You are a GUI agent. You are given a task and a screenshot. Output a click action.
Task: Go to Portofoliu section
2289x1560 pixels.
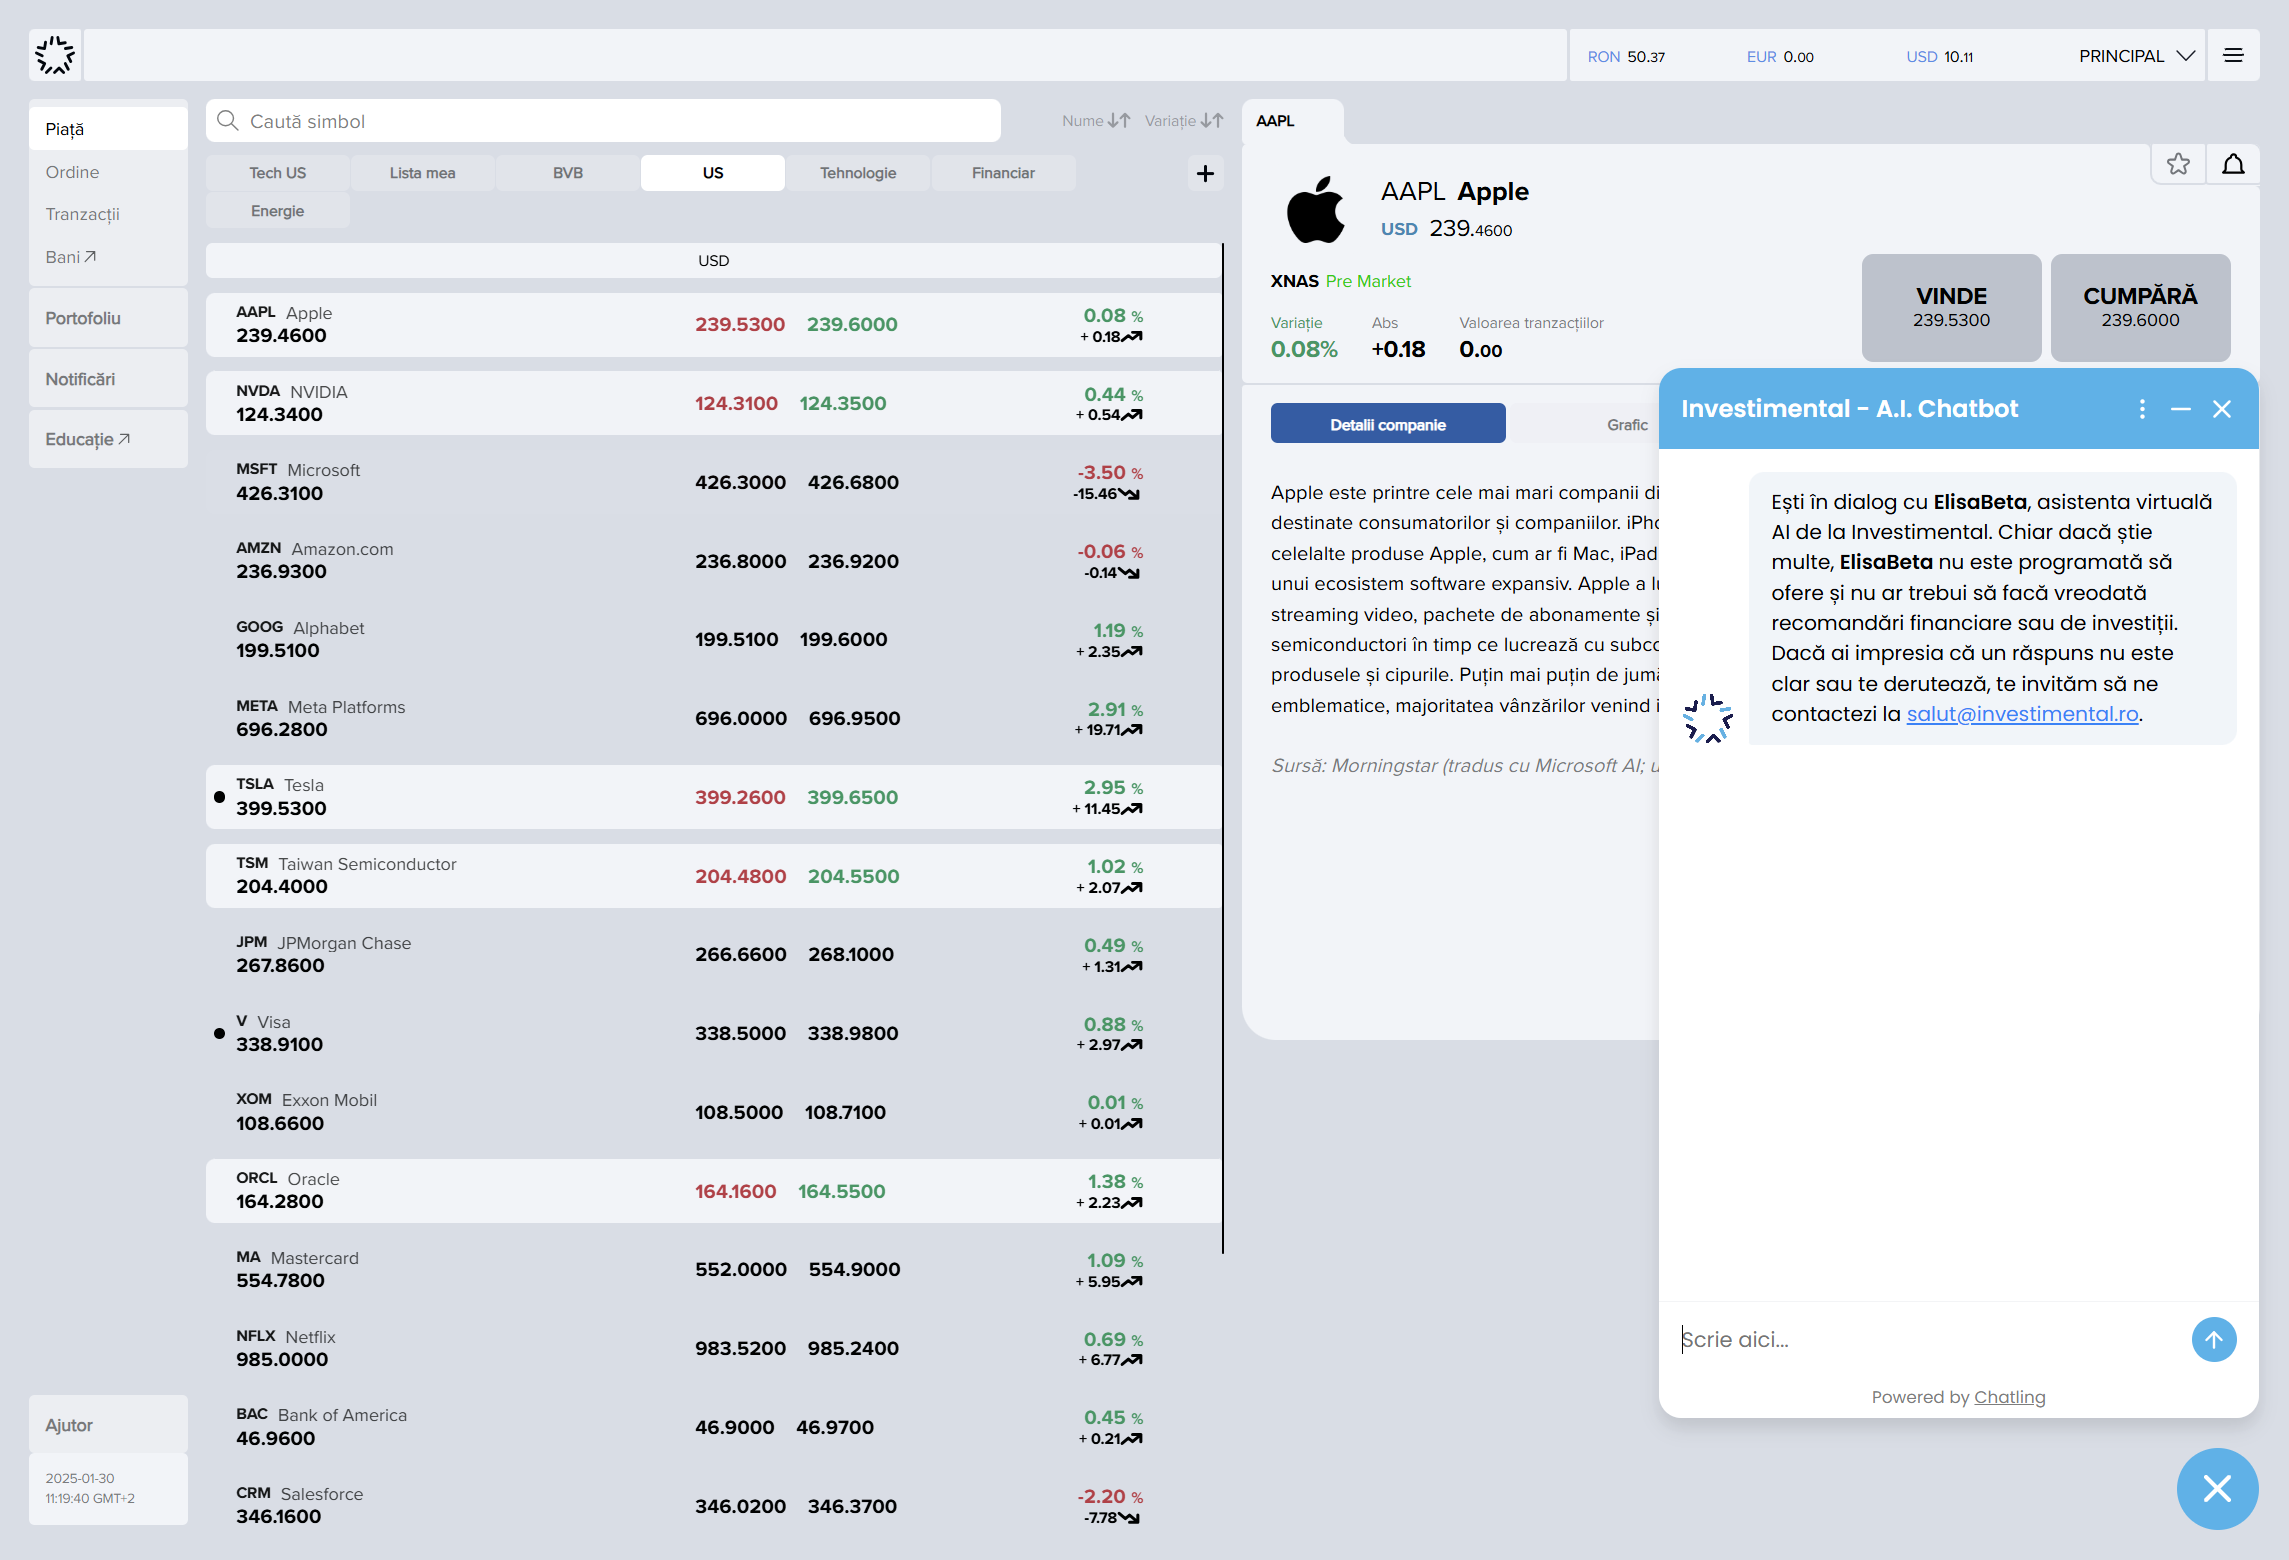[108, 318]
